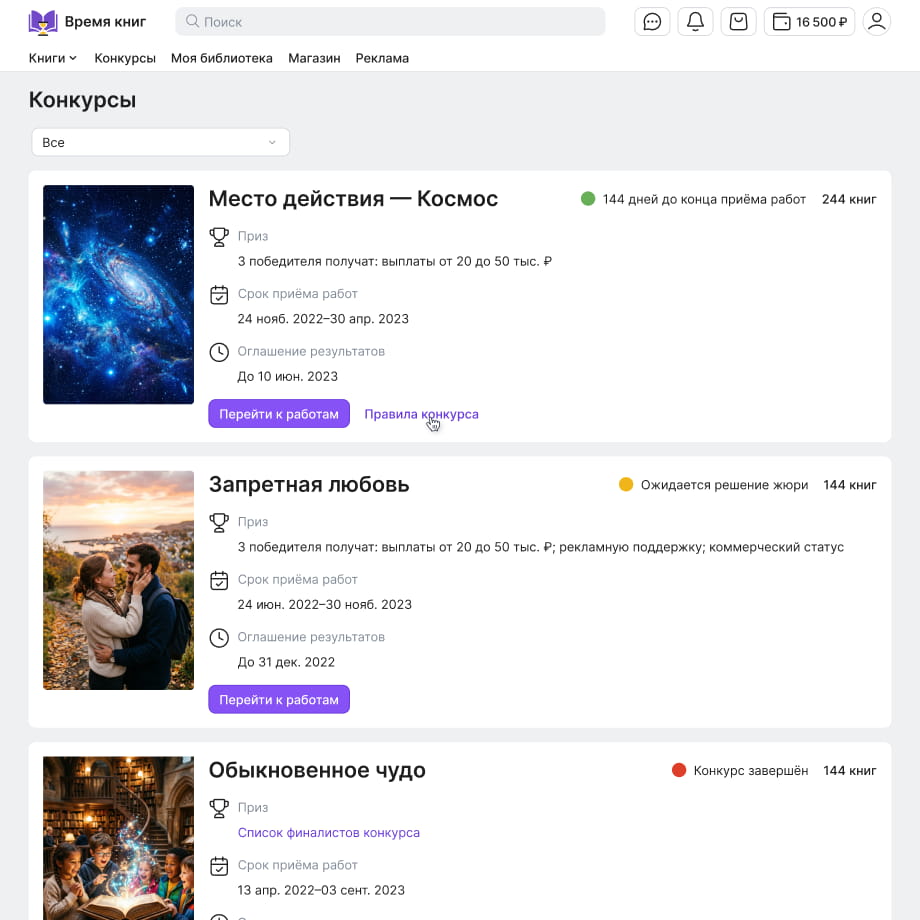
Task: Click calendar icon in Запретная любовь card
Action: 219,580
